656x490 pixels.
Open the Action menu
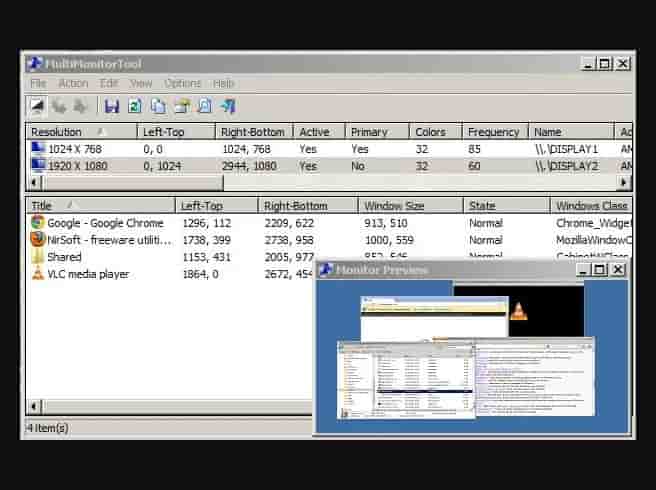pos(73,83)
